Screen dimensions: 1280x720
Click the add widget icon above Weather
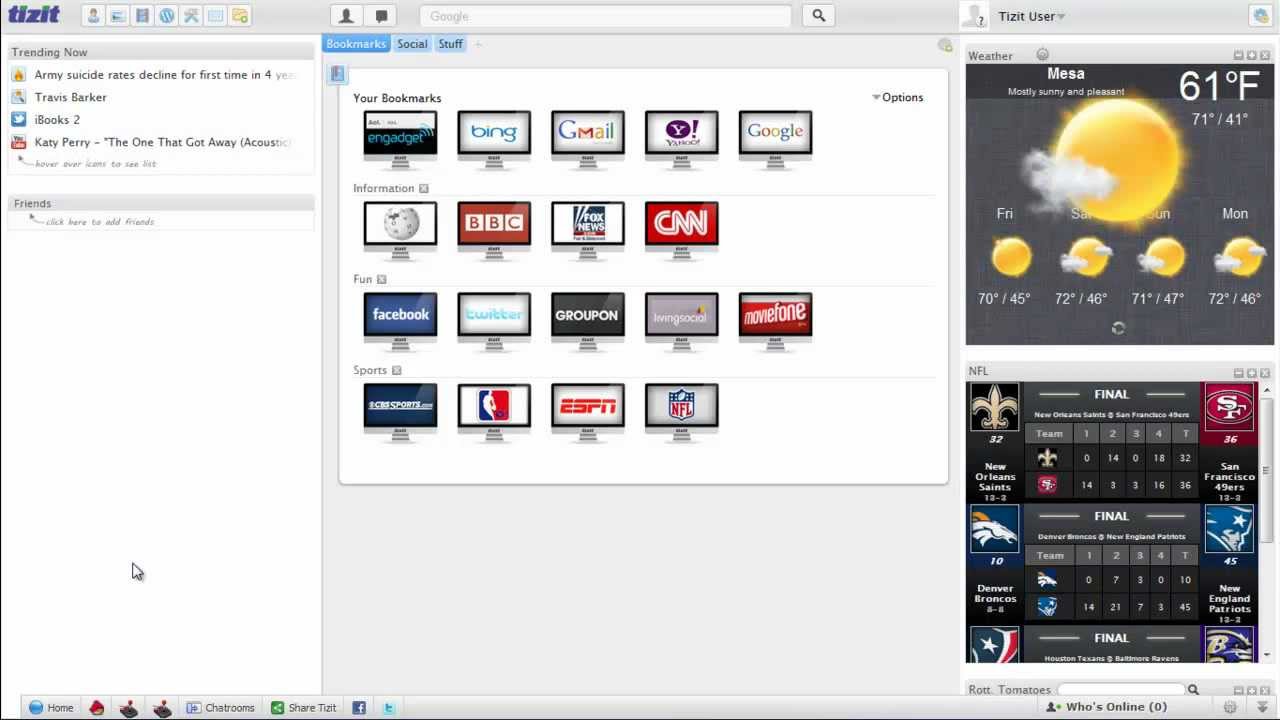[945, 45]
